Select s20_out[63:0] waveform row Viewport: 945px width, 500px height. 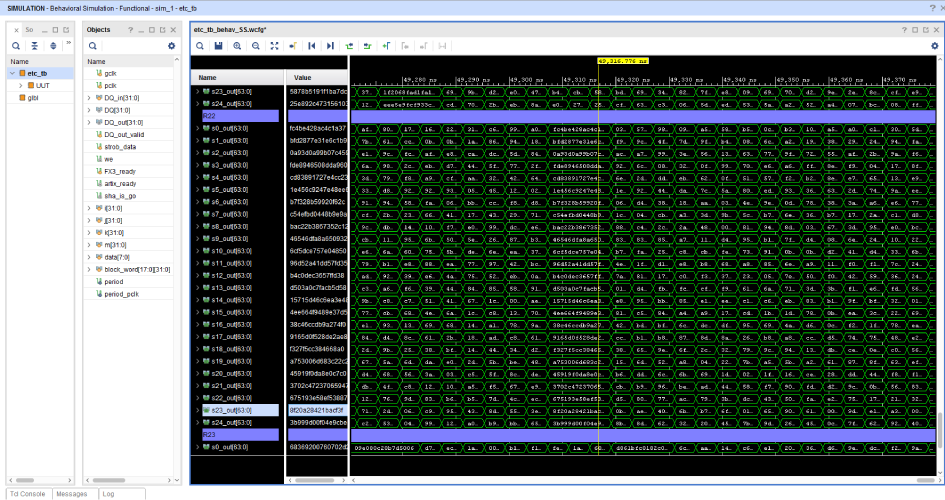click(231, 373)
